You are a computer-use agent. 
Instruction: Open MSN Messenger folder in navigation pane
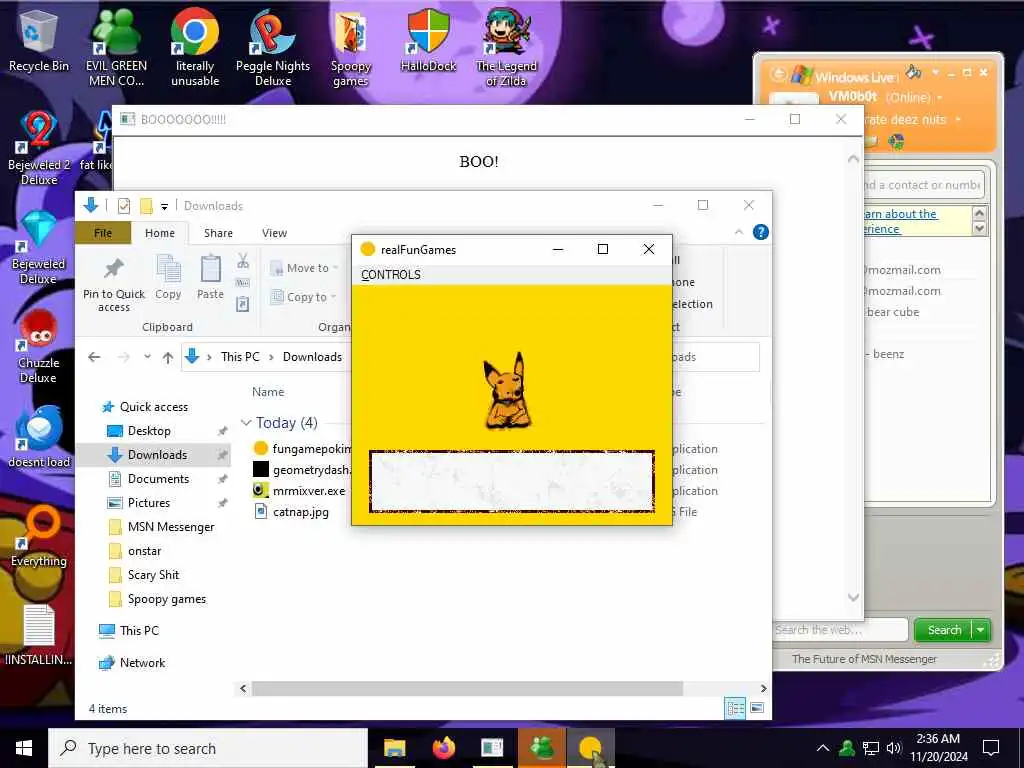pos(170,527)
